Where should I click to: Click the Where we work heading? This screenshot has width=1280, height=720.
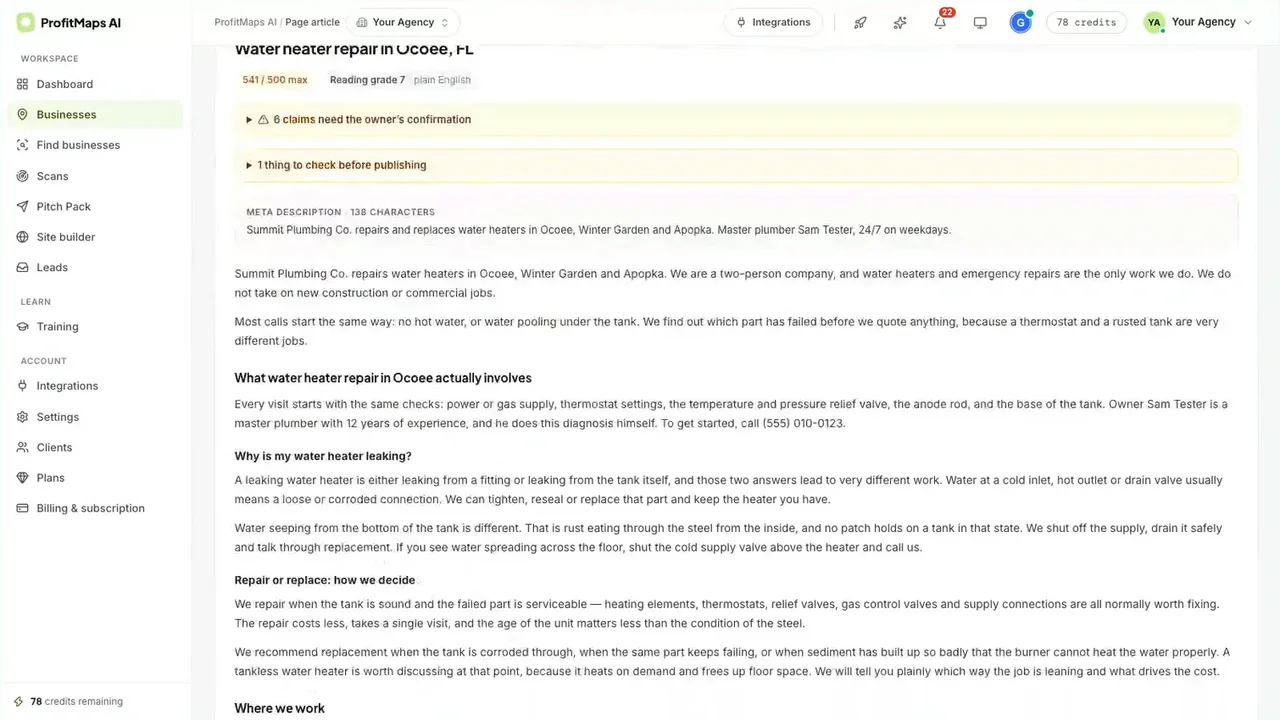pos(279,708)
